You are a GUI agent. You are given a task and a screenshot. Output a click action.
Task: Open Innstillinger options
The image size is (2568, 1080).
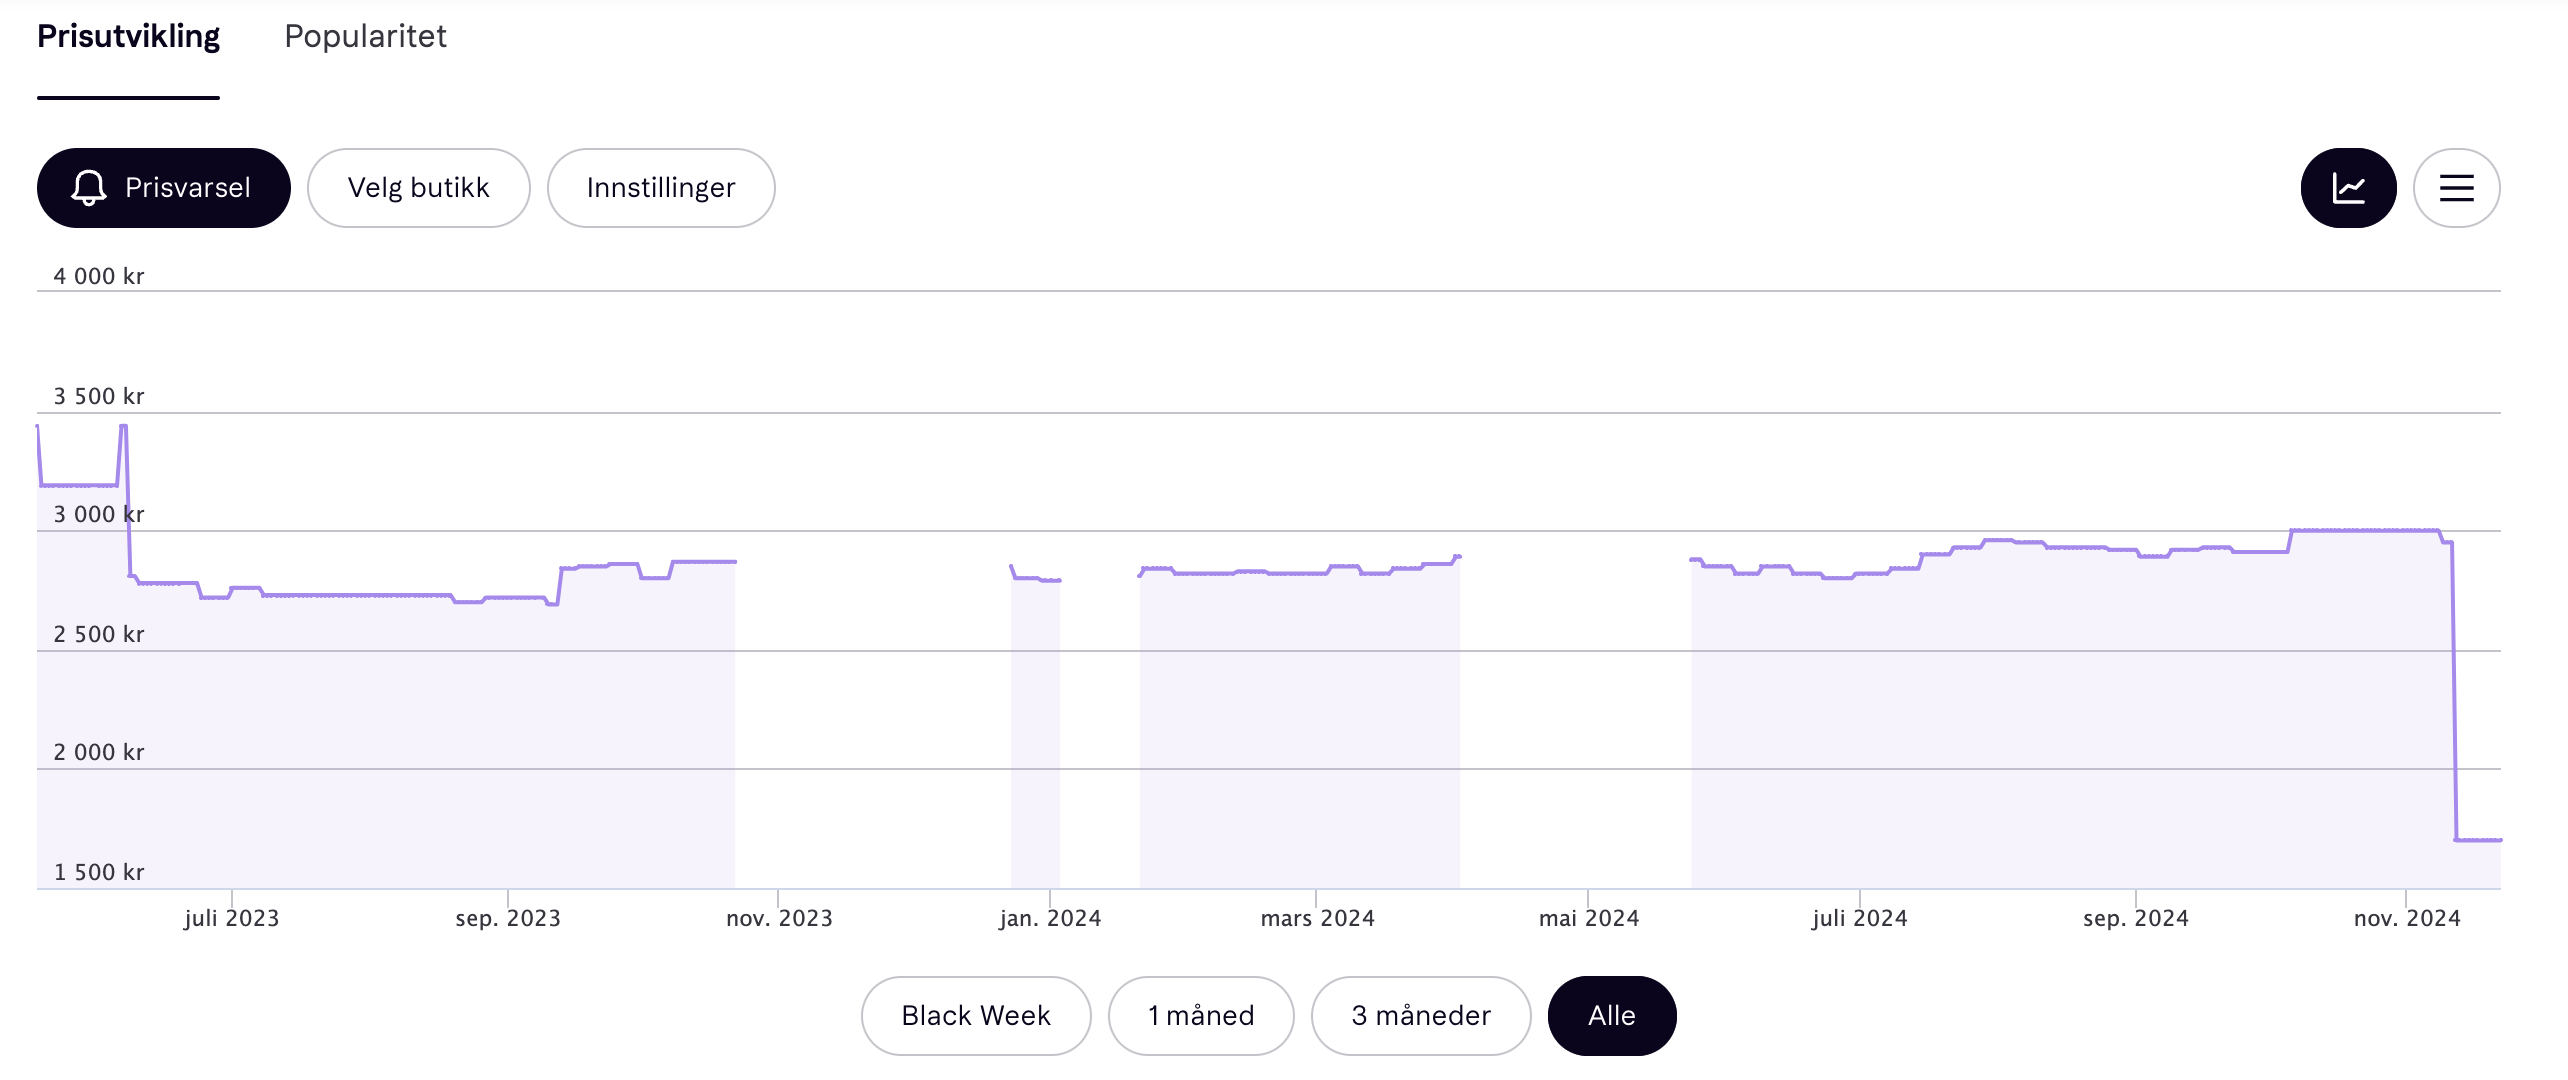(x=660, y=188)
